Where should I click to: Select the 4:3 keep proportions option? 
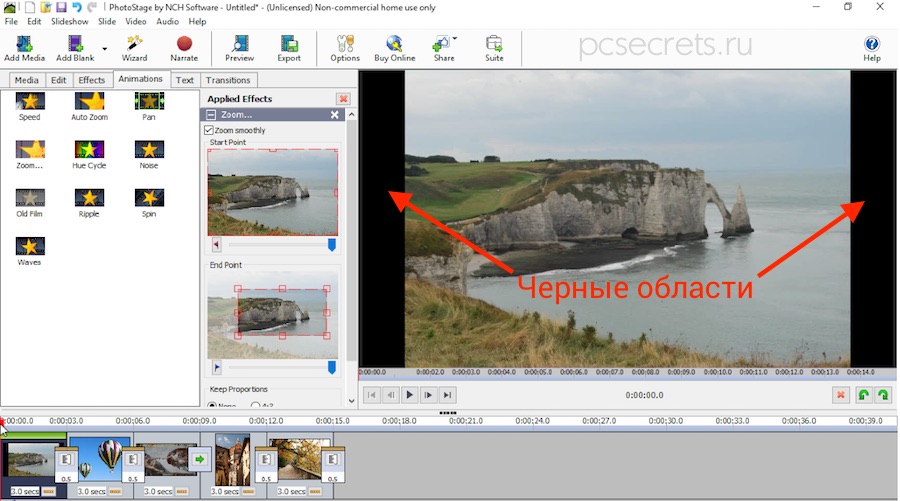tap(256, 404)
